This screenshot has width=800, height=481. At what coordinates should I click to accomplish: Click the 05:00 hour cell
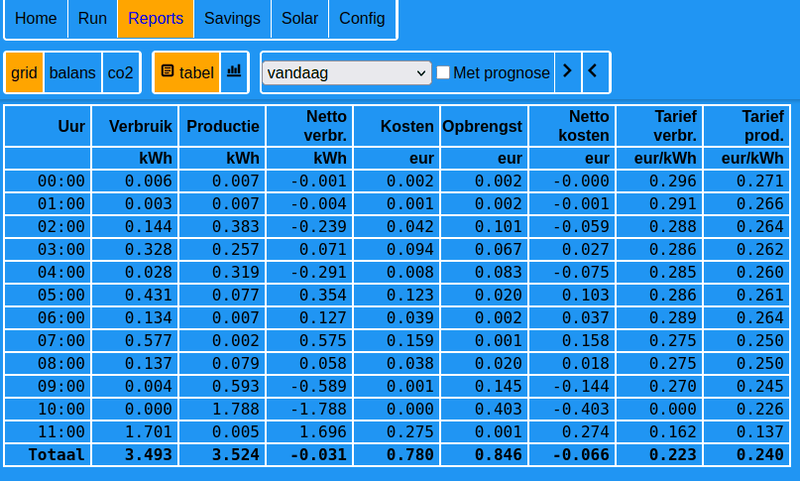coord(48,295)
